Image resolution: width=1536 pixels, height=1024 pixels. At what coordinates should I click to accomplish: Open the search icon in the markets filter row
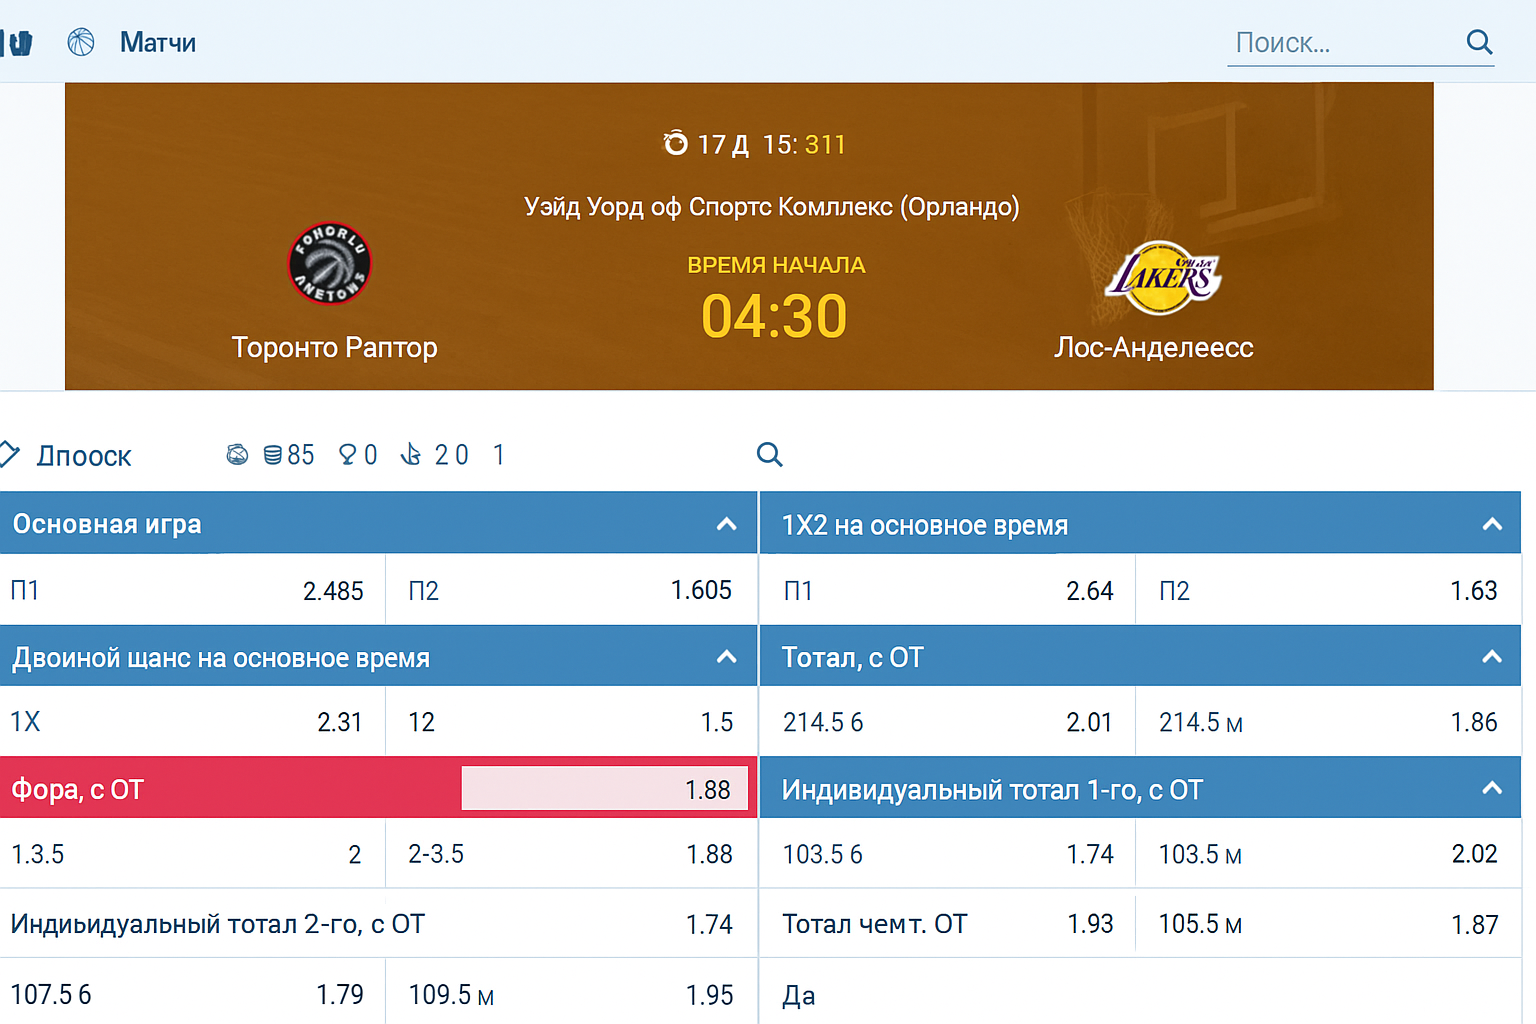[770, 455]
